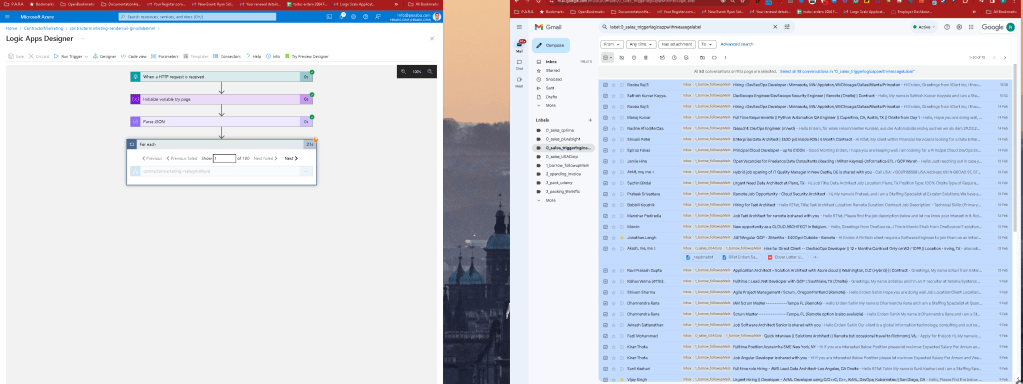Clear the Gmail search box
The width and height of the screenshot is (1023, 384).
775,27
